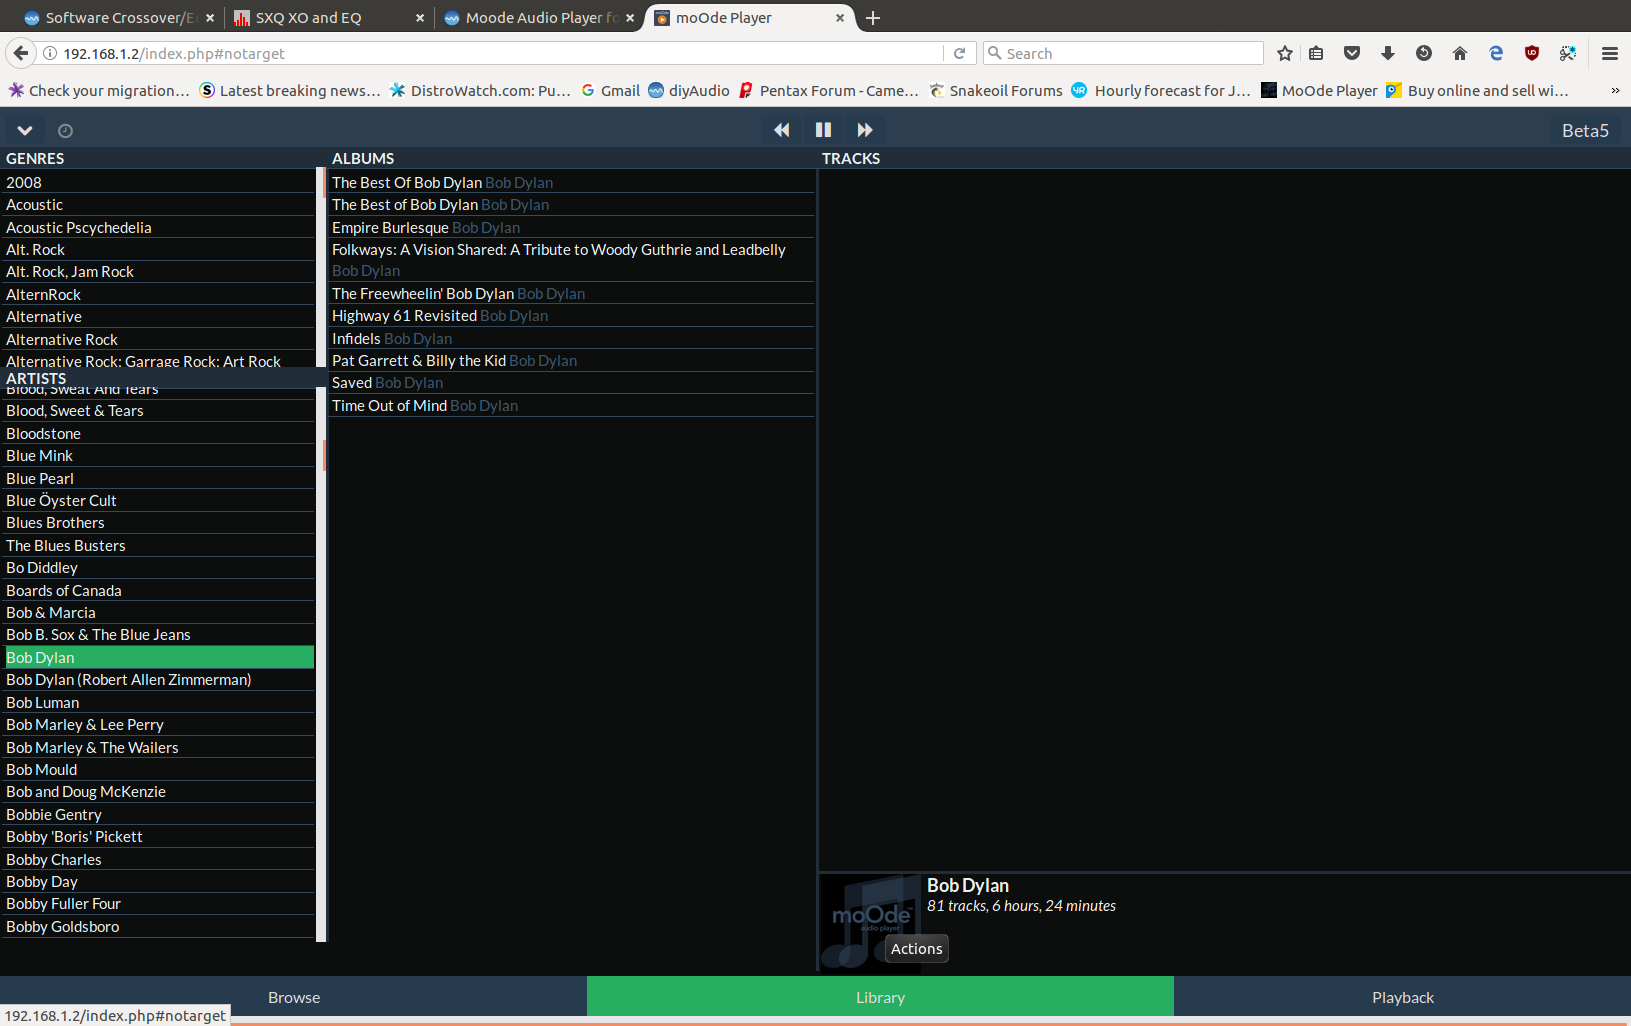Select the Alternative Rock genre
The width and height of the screenshot is (1631, 1026).
pos(160,339)
